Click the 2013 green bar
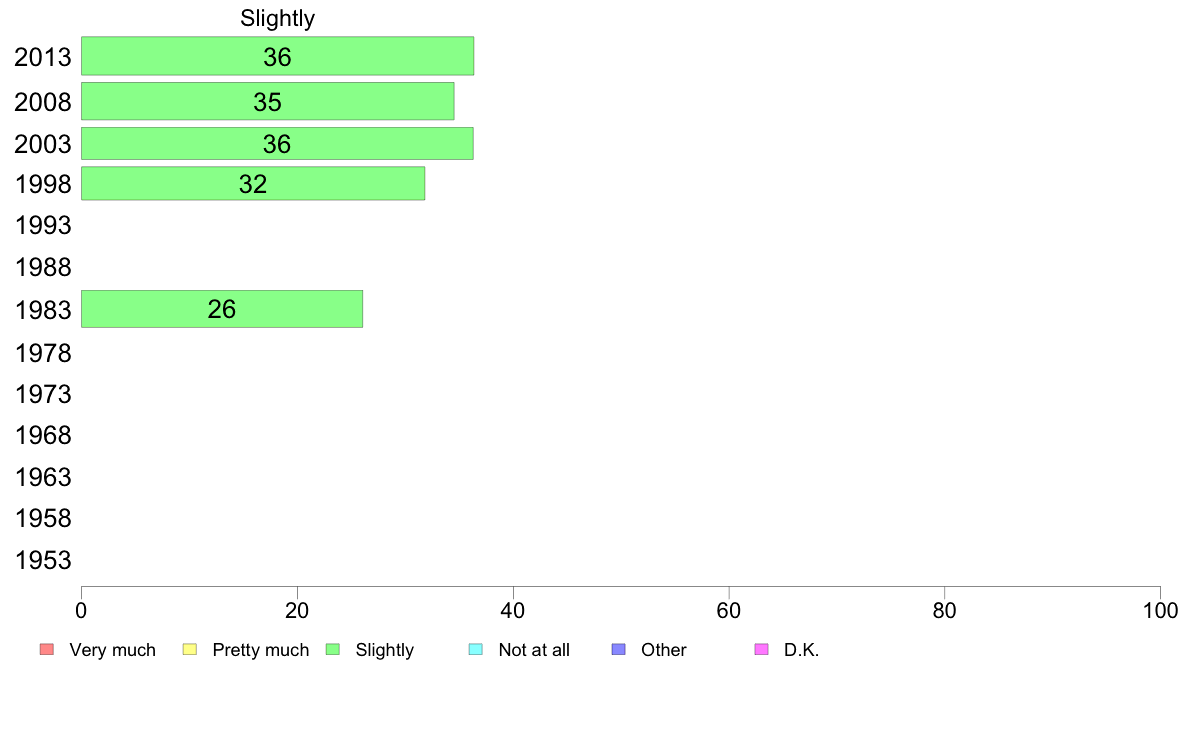This screenshot has width=1188, height=736. click(x=277, y=56)
